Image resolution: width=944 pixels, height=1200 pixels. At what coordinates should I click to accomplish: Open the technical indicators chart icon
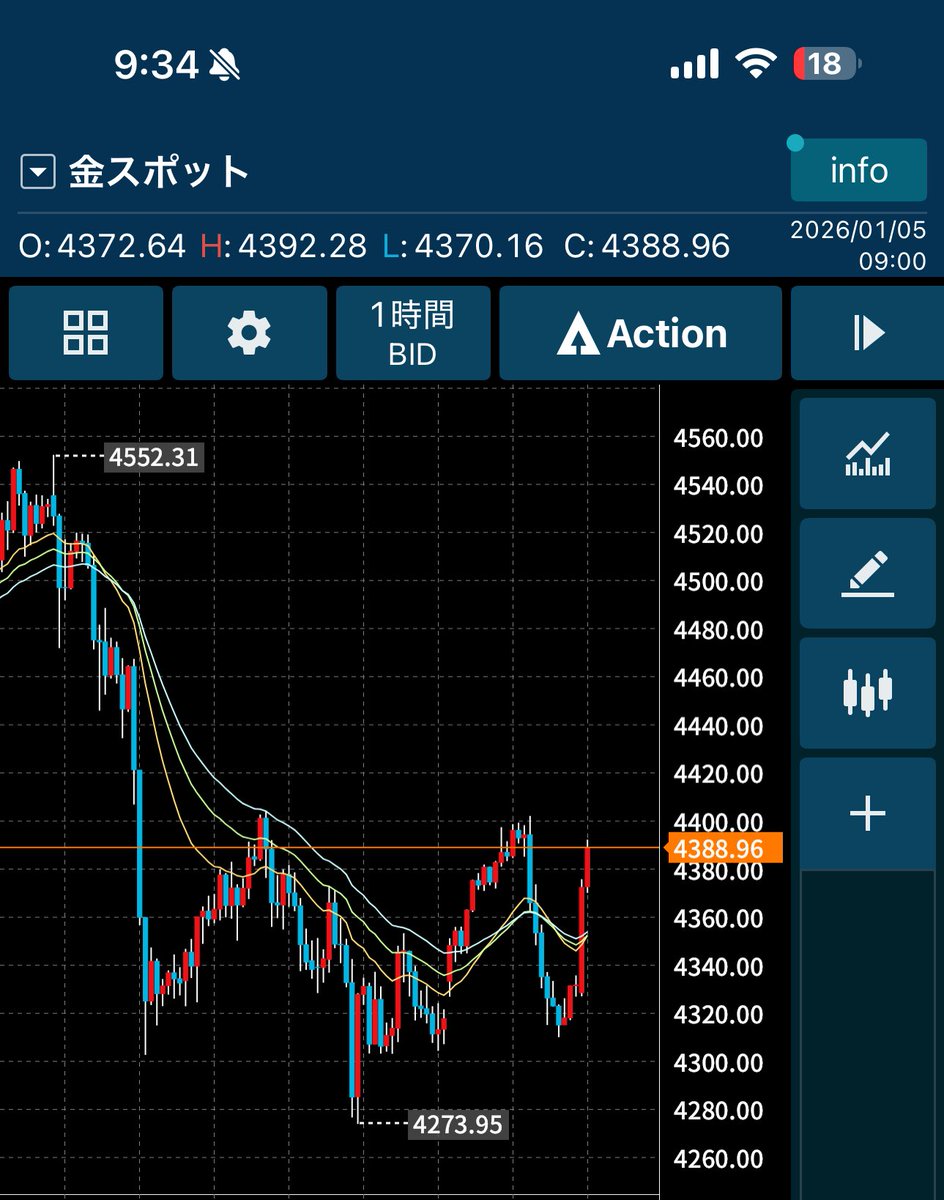coord(868,455)
